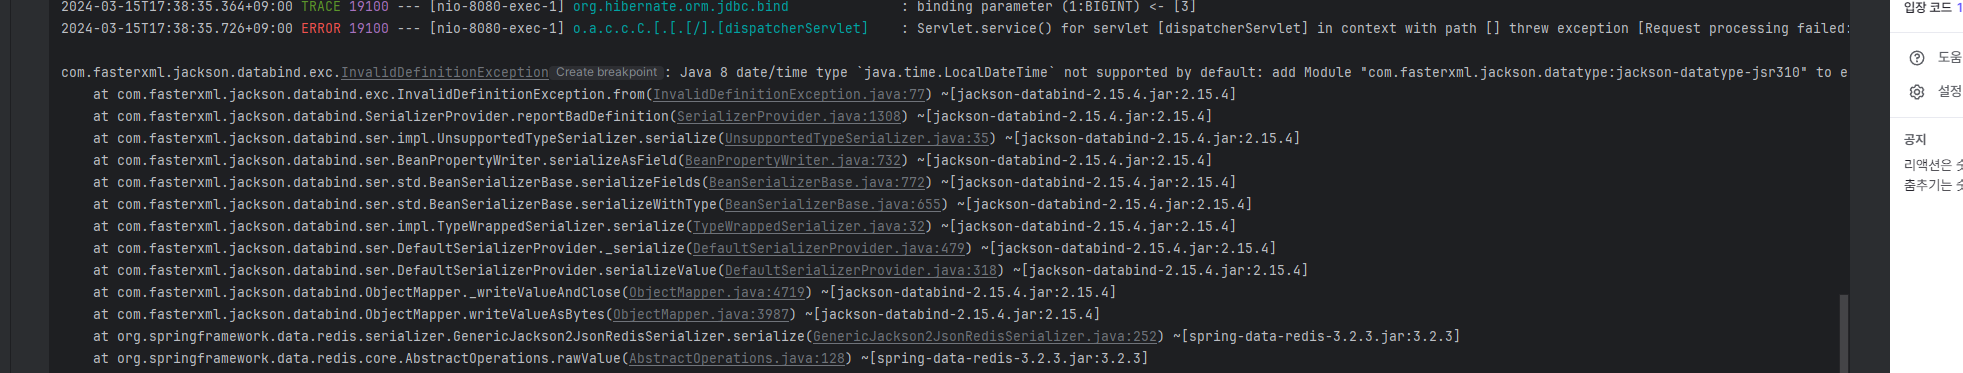Viewport: 1963px width, 373px height.
Task: Click the '도움' help label
Action: [1950, 58]
